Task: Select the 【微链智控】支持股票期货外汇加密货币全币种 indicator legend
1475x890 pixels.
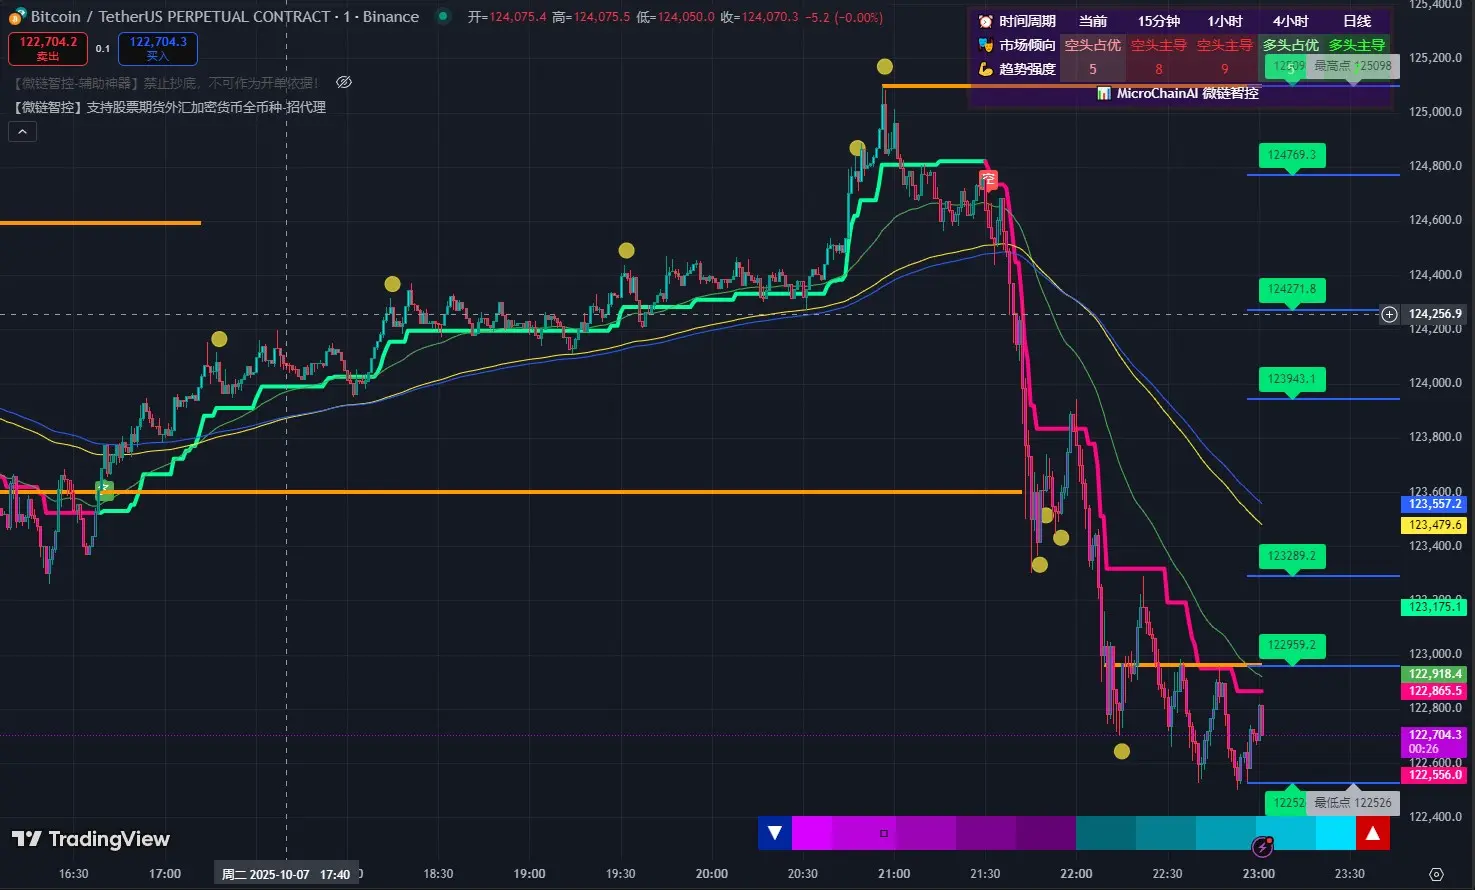Action: click(x=170, y=107)
